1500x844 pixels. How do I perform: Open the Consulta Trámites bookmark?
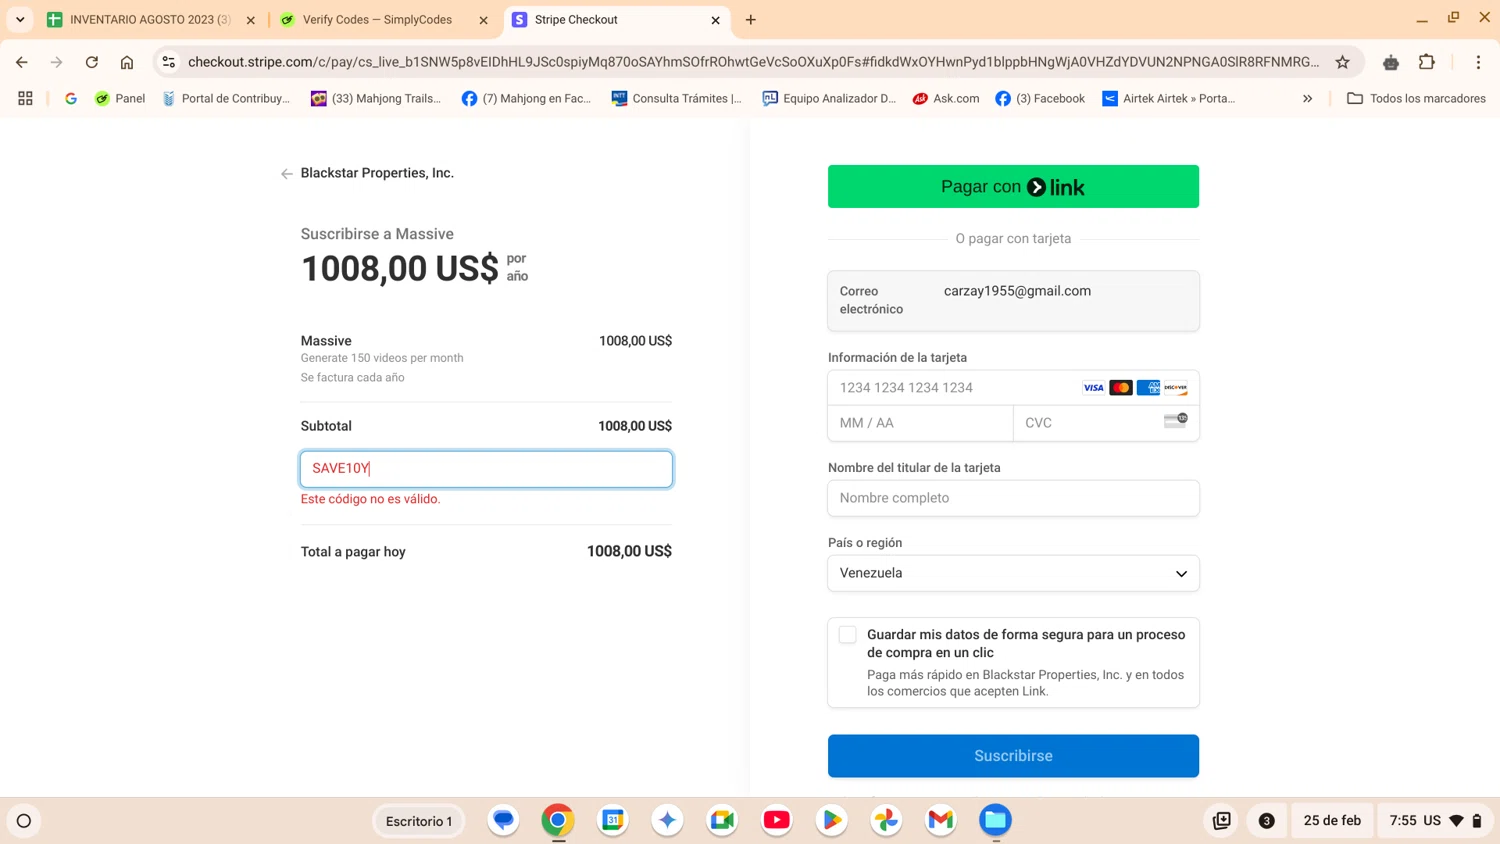[677, 98]
